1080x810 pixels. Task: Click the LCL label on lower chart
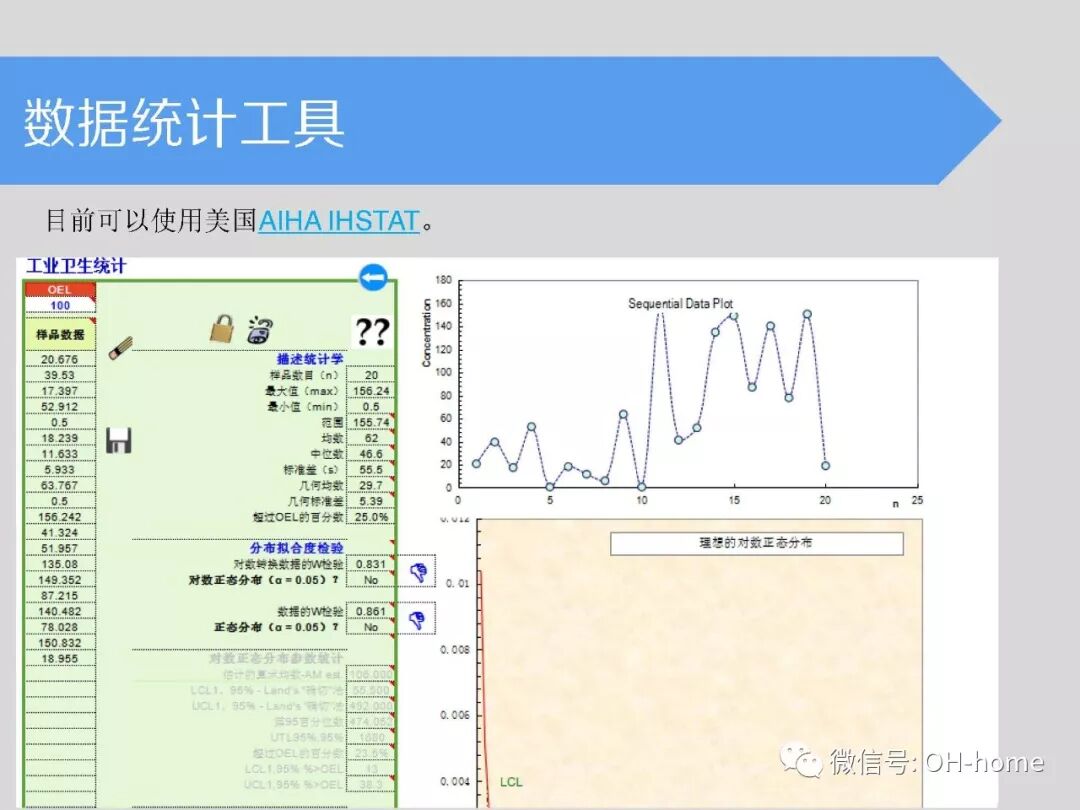tap(511, 782)
